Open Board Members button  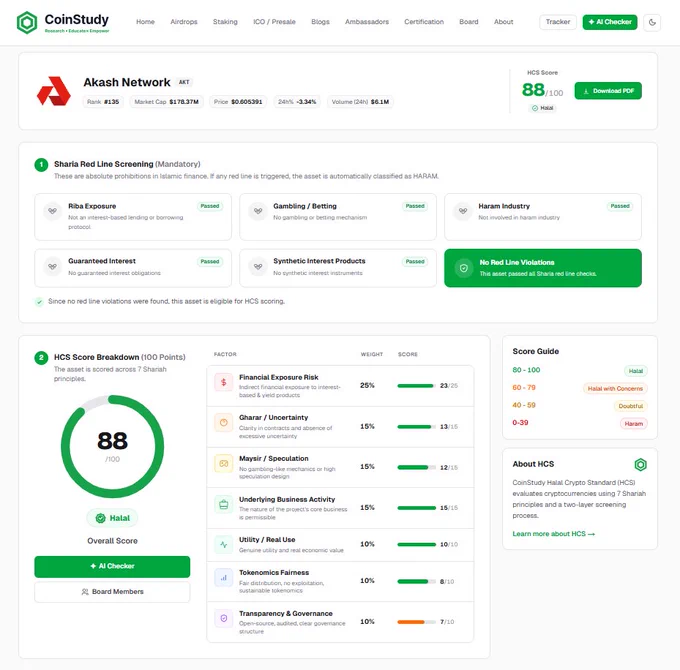pos(112,592)
